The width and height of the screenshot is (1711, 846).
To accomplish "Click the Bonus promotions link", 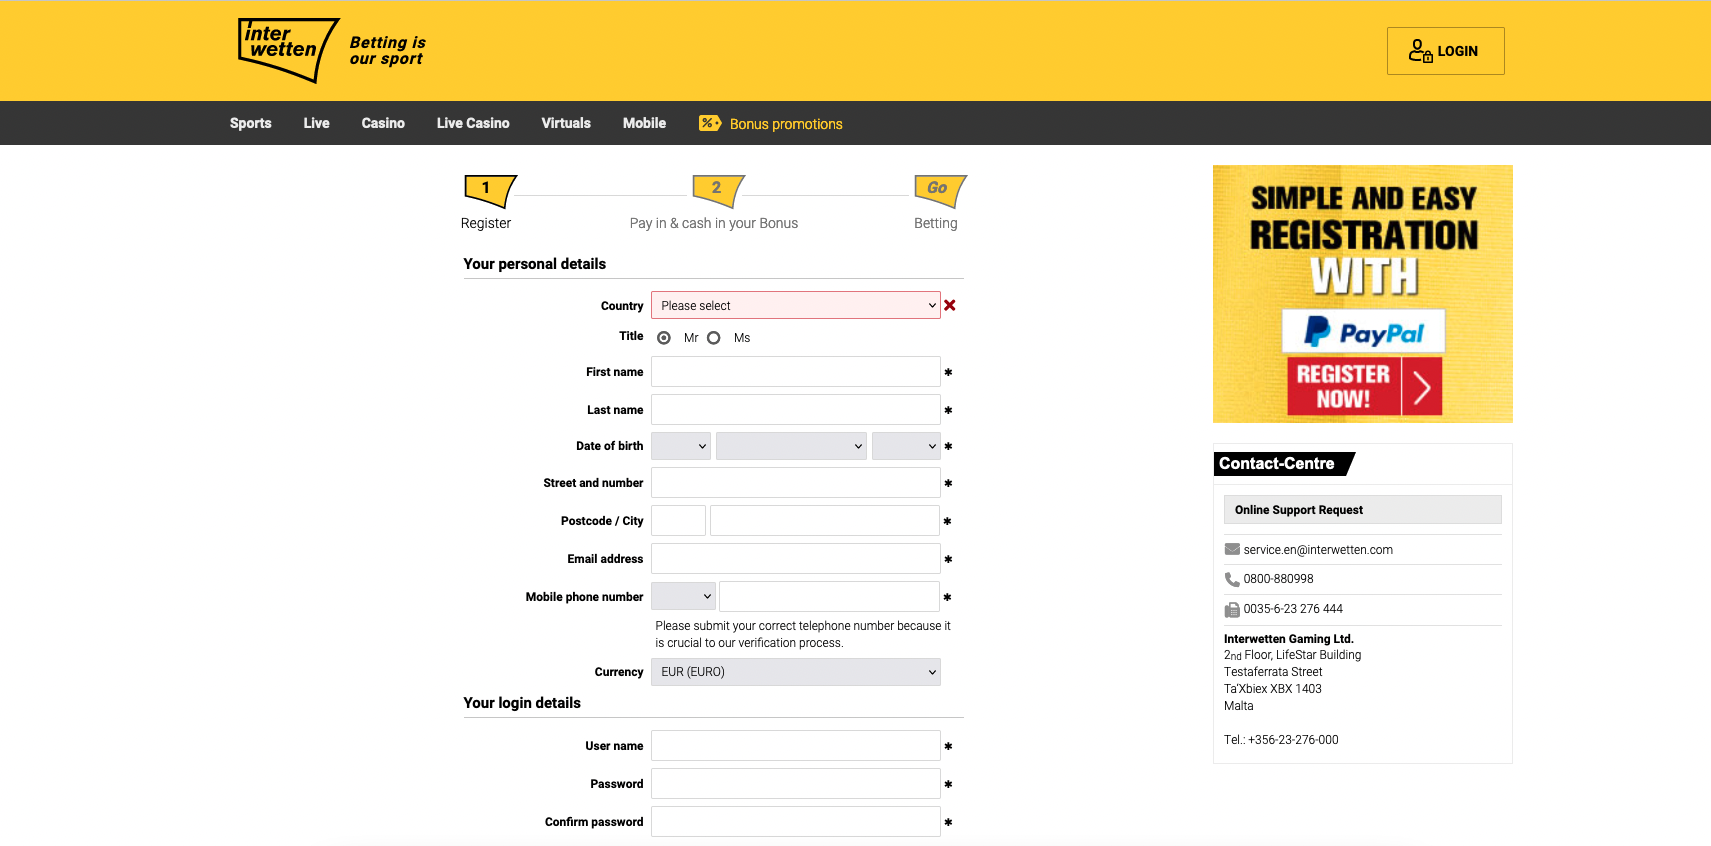I will pos(786,124).
